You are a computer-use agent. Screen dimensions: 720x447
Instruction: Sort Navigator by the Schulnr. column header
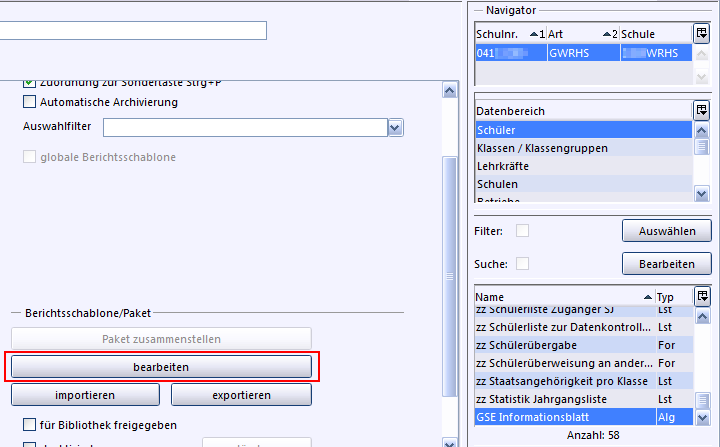pos(510,34)
